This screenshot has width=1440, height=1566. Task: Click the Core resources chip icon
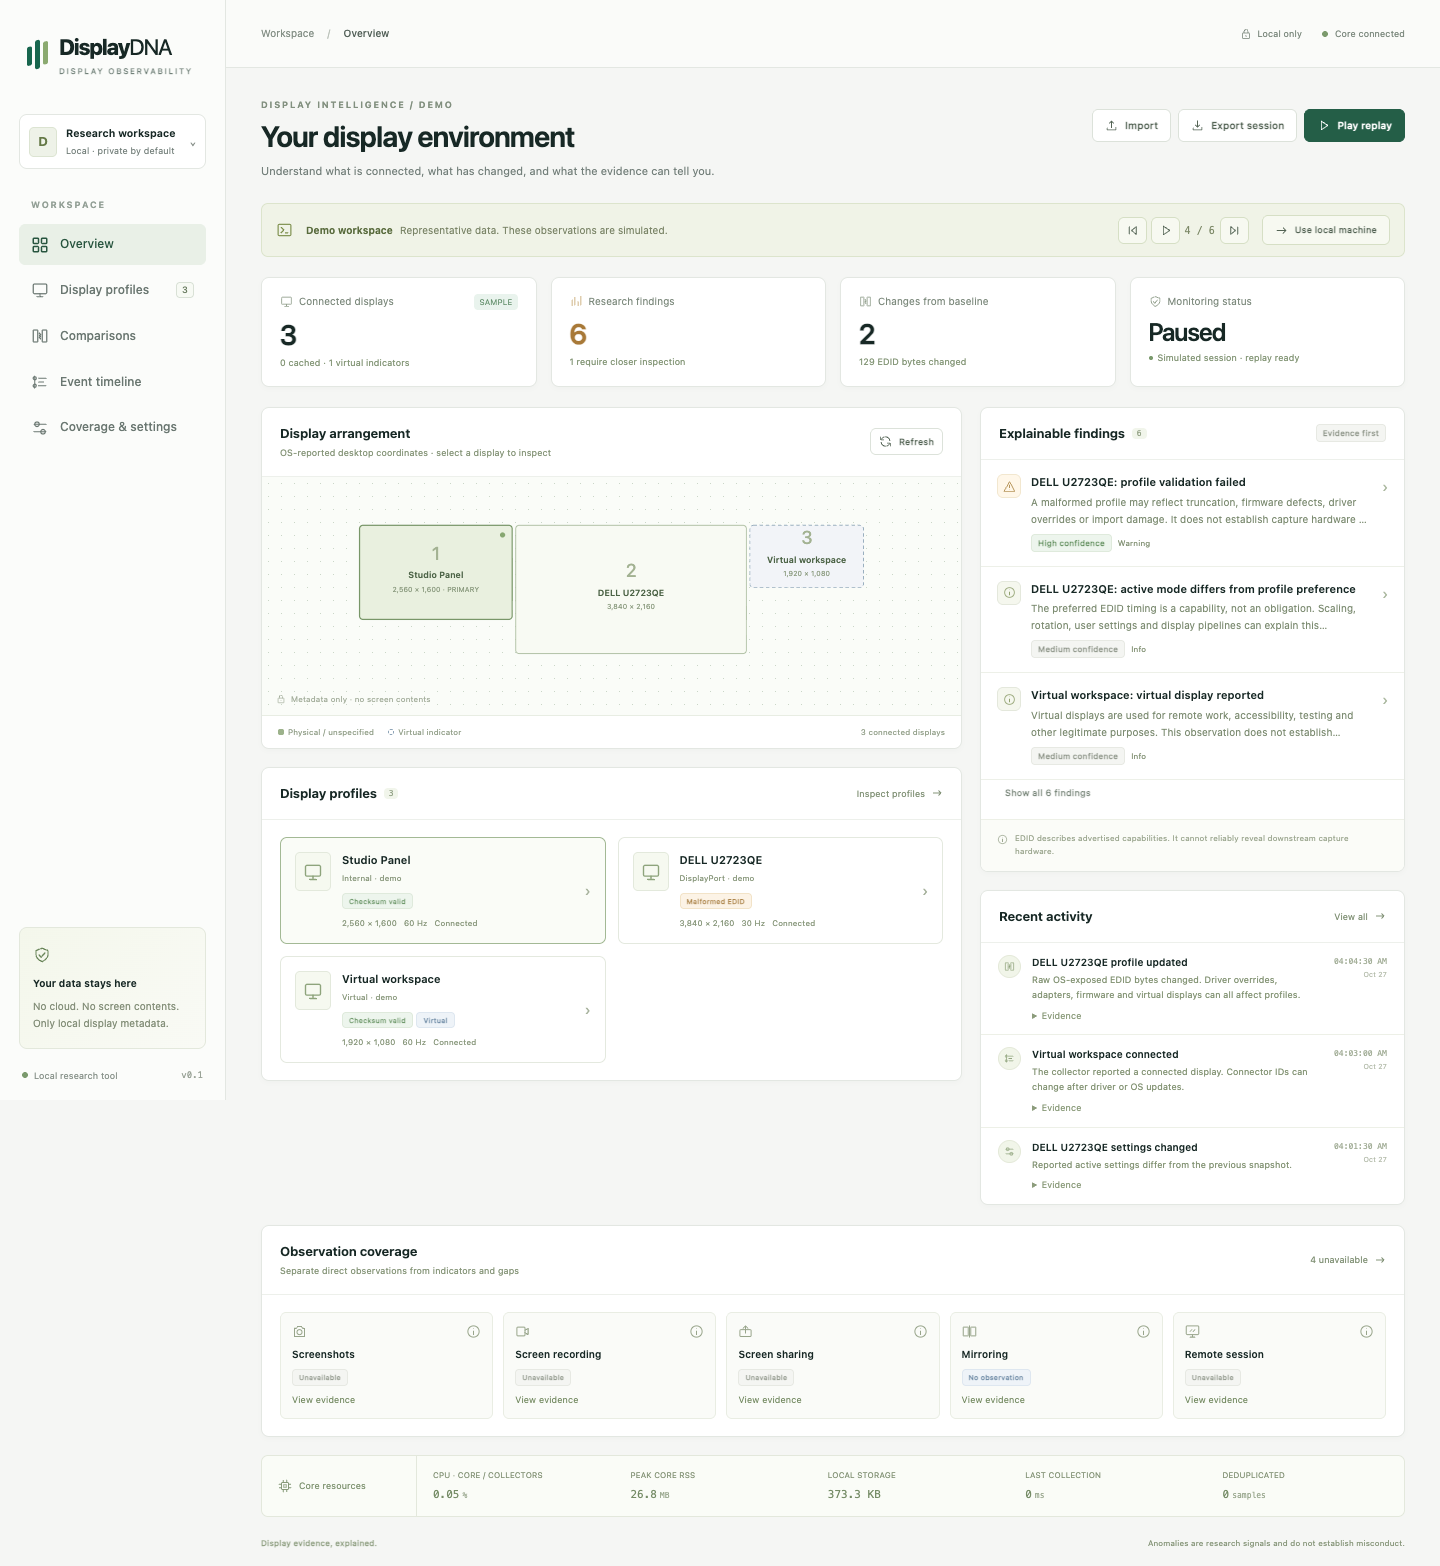point(285,1486)
